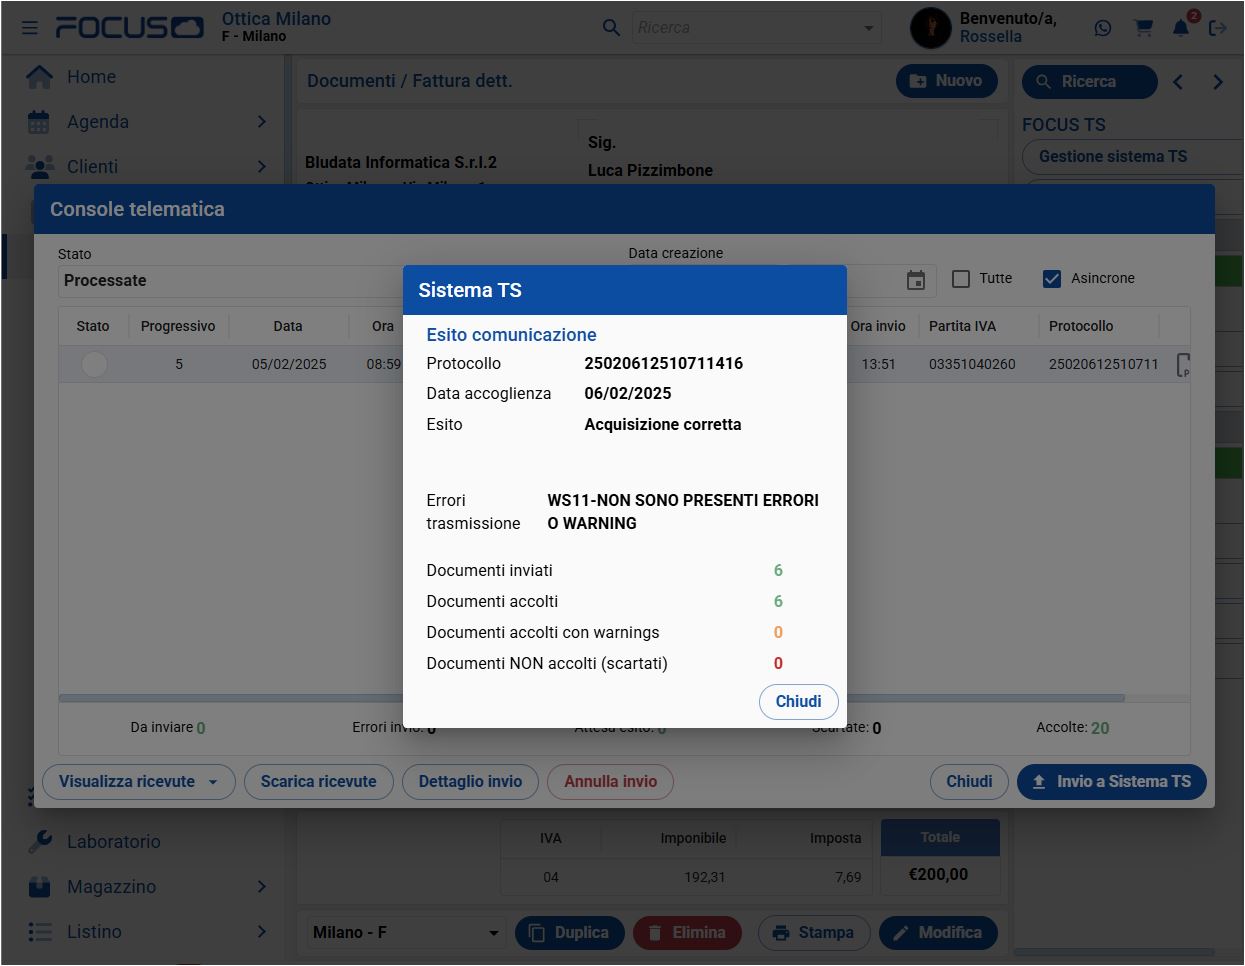Uncheck the Asincrone checkbox
Viewport: 1245px width, 966px height.
tap(1051, 279)
